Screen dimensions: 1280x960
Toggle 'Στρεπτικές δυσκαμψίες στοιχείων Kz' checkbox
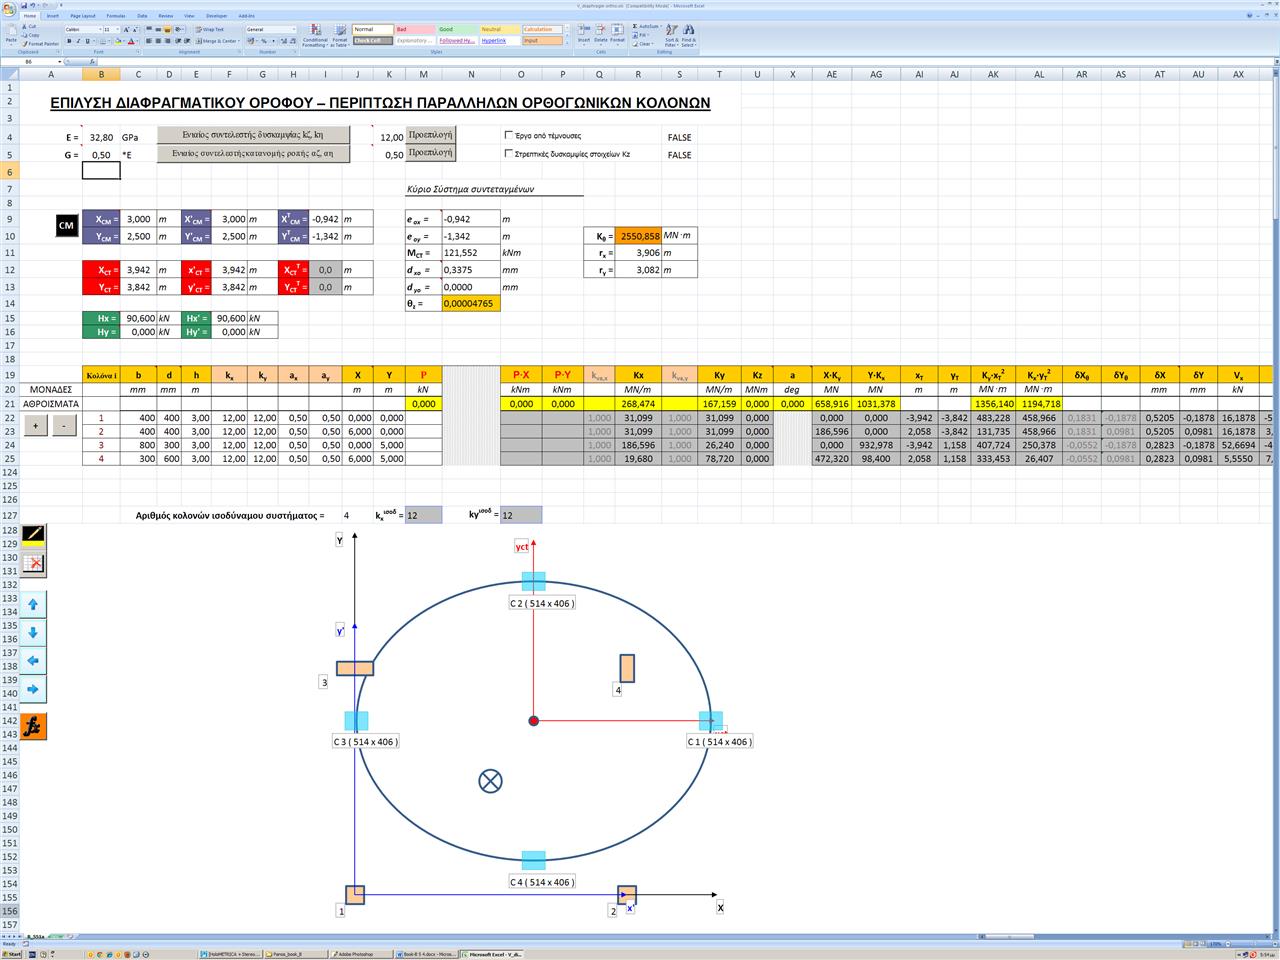510,154
